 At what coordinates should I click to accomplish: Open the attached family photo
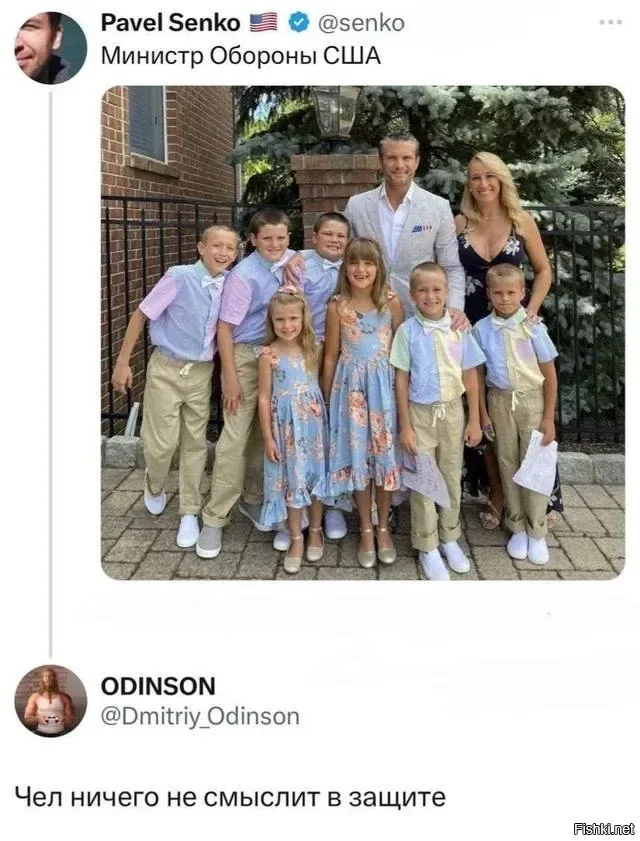click(363, 333)
